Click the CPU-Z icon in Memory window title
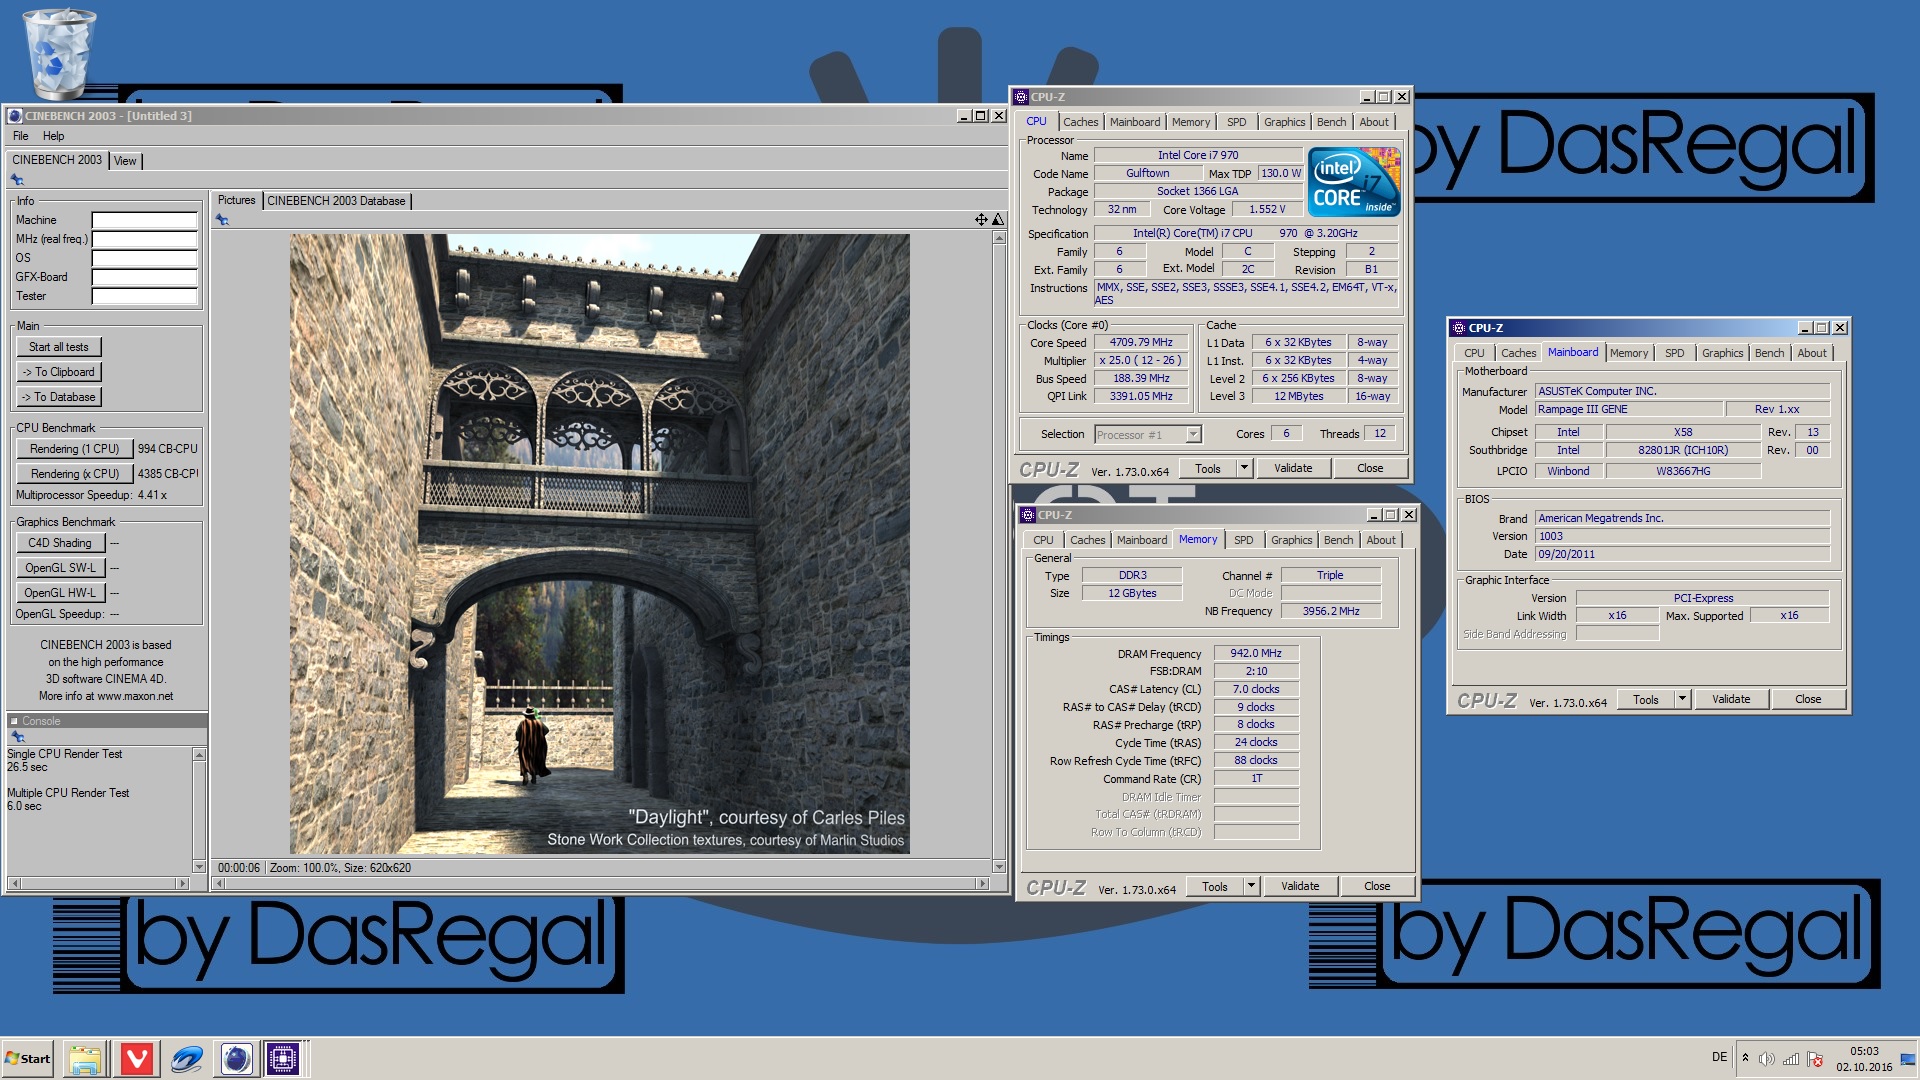Image resolution: width=1920 pixels, height=1080 pixels. (1027, 515)
